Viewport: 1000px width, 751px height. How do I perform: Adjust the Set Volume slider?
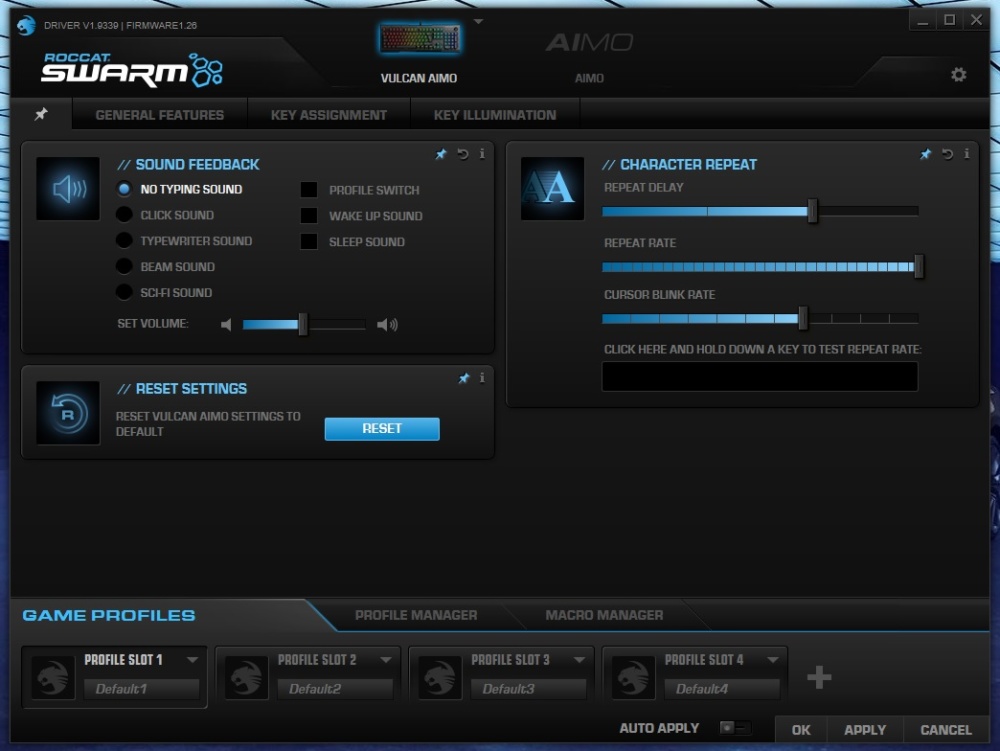click(304, 324)
